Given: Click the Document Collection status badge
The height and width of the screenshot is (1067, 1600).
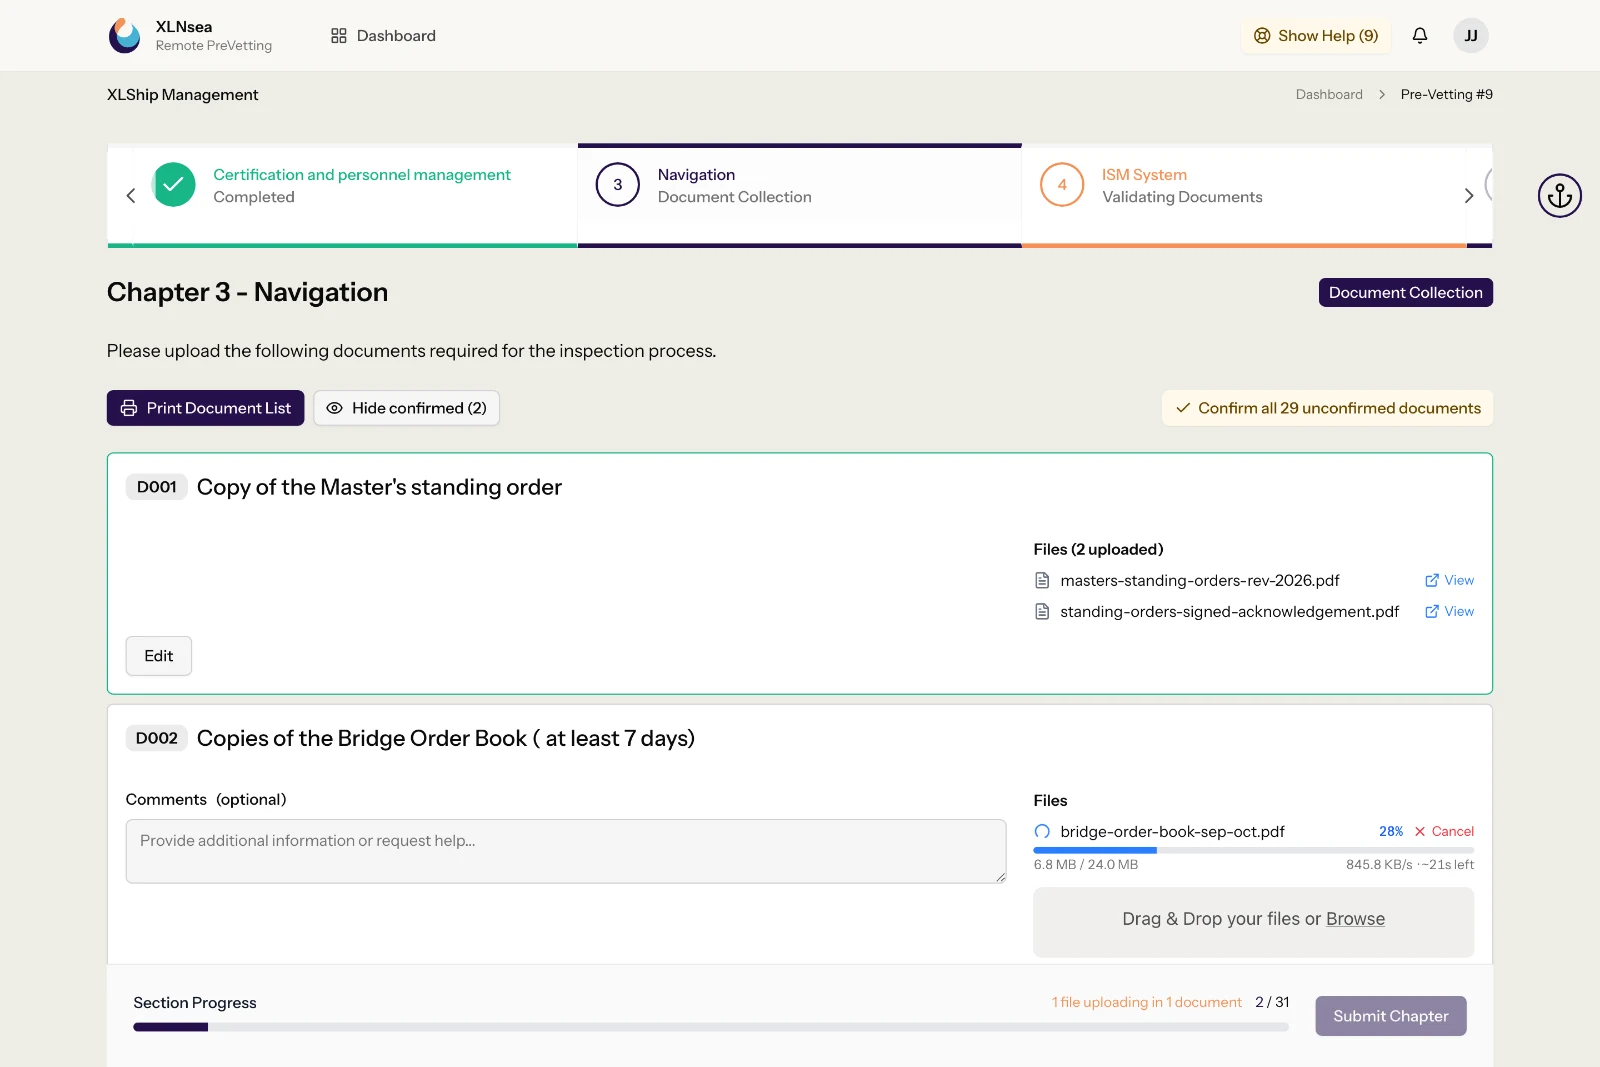Looking at the screenshot, I should [1405, 293].
